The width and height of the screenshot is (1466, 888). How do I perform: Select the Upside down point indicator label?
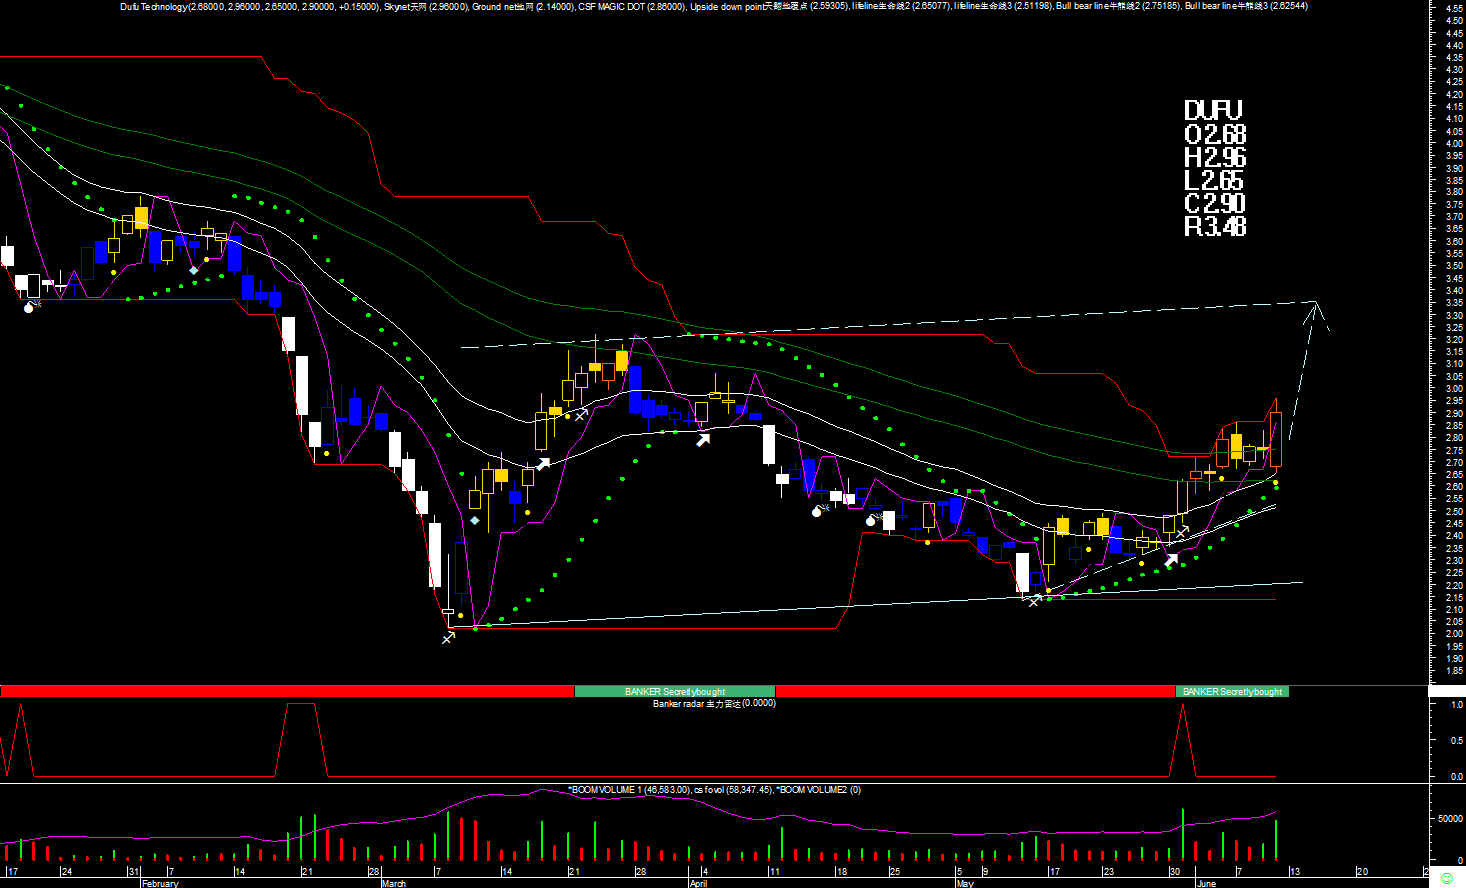tap(770, 6)
